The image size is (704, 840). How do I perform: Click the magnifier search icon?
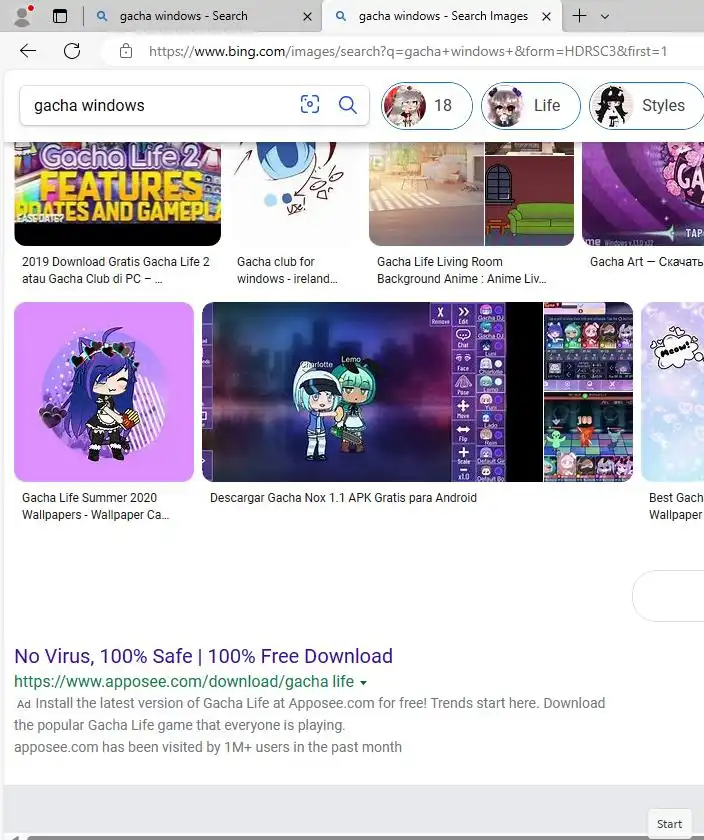pos(348,104)
